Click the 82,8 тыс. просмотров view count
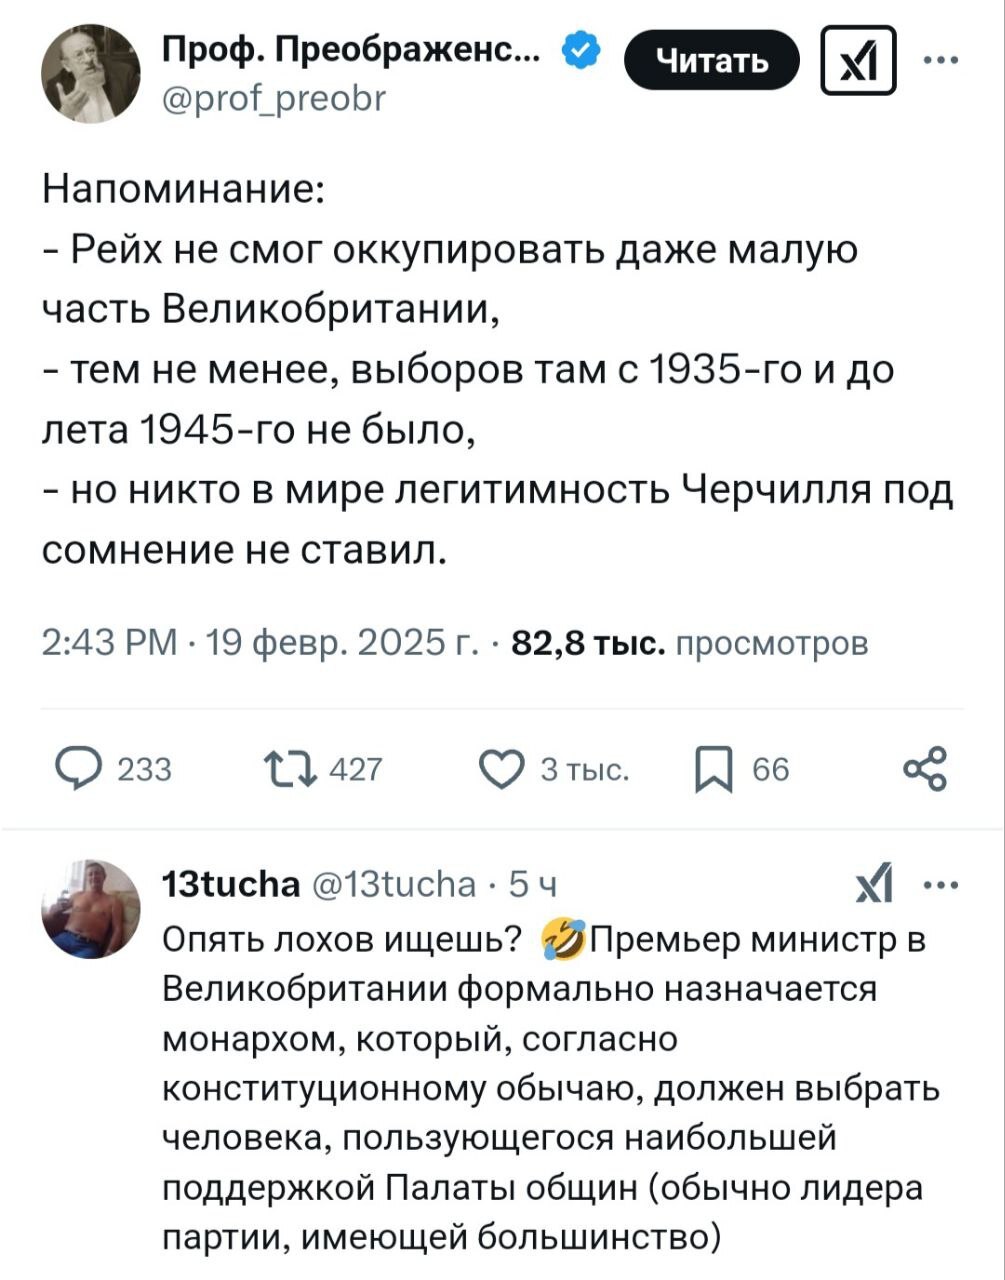This screenshot has height=1280, width=1005. [x=689, y=643]
